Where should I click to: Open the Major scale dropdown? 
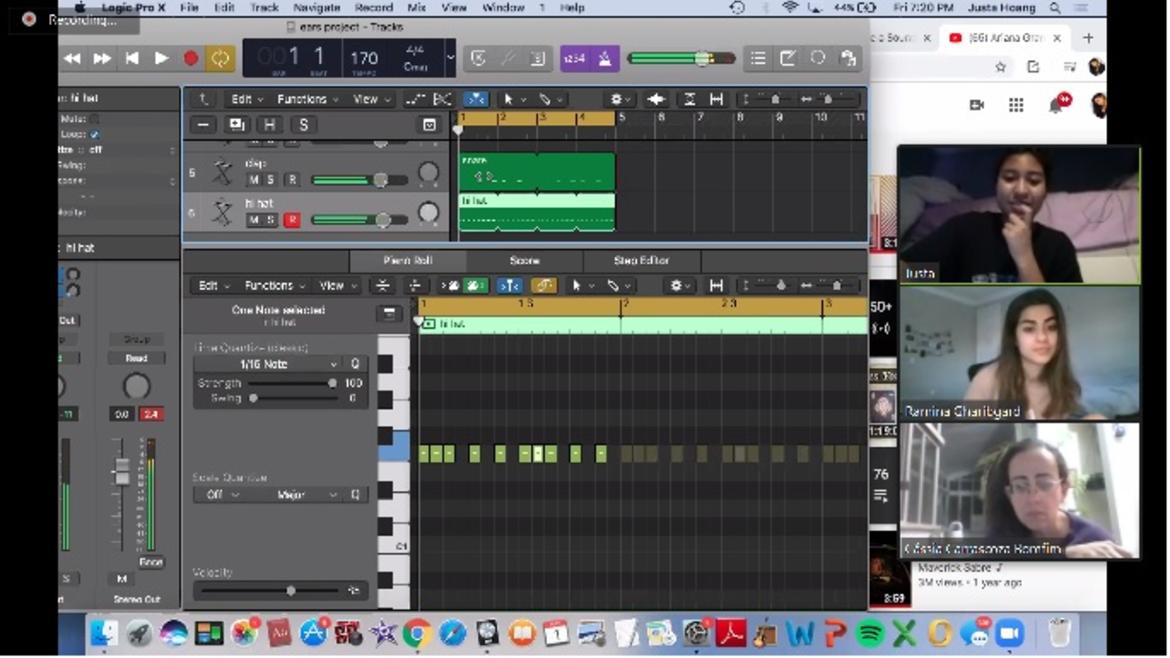(297, 495)
